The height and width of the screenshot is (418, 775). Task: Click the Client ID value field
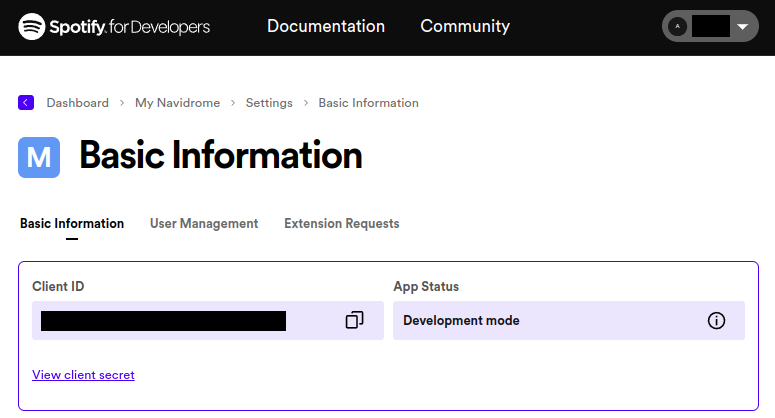pos(163,321)
